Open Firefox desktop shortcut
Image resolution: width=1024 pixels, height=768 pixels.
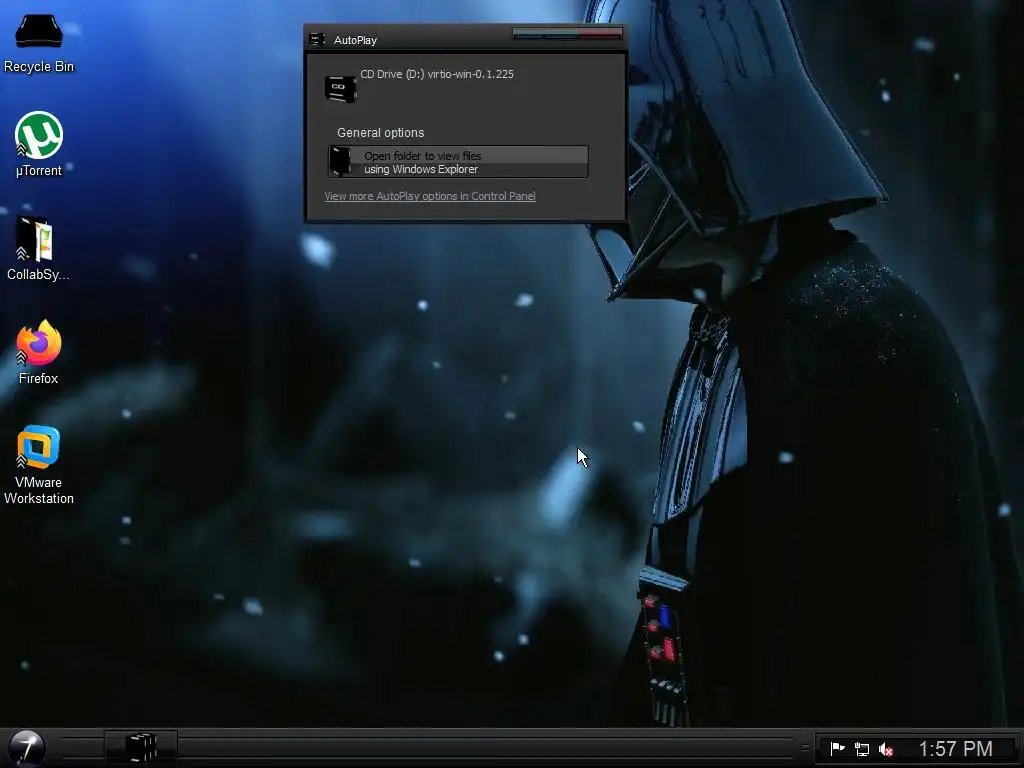click(x=39, y=353)
